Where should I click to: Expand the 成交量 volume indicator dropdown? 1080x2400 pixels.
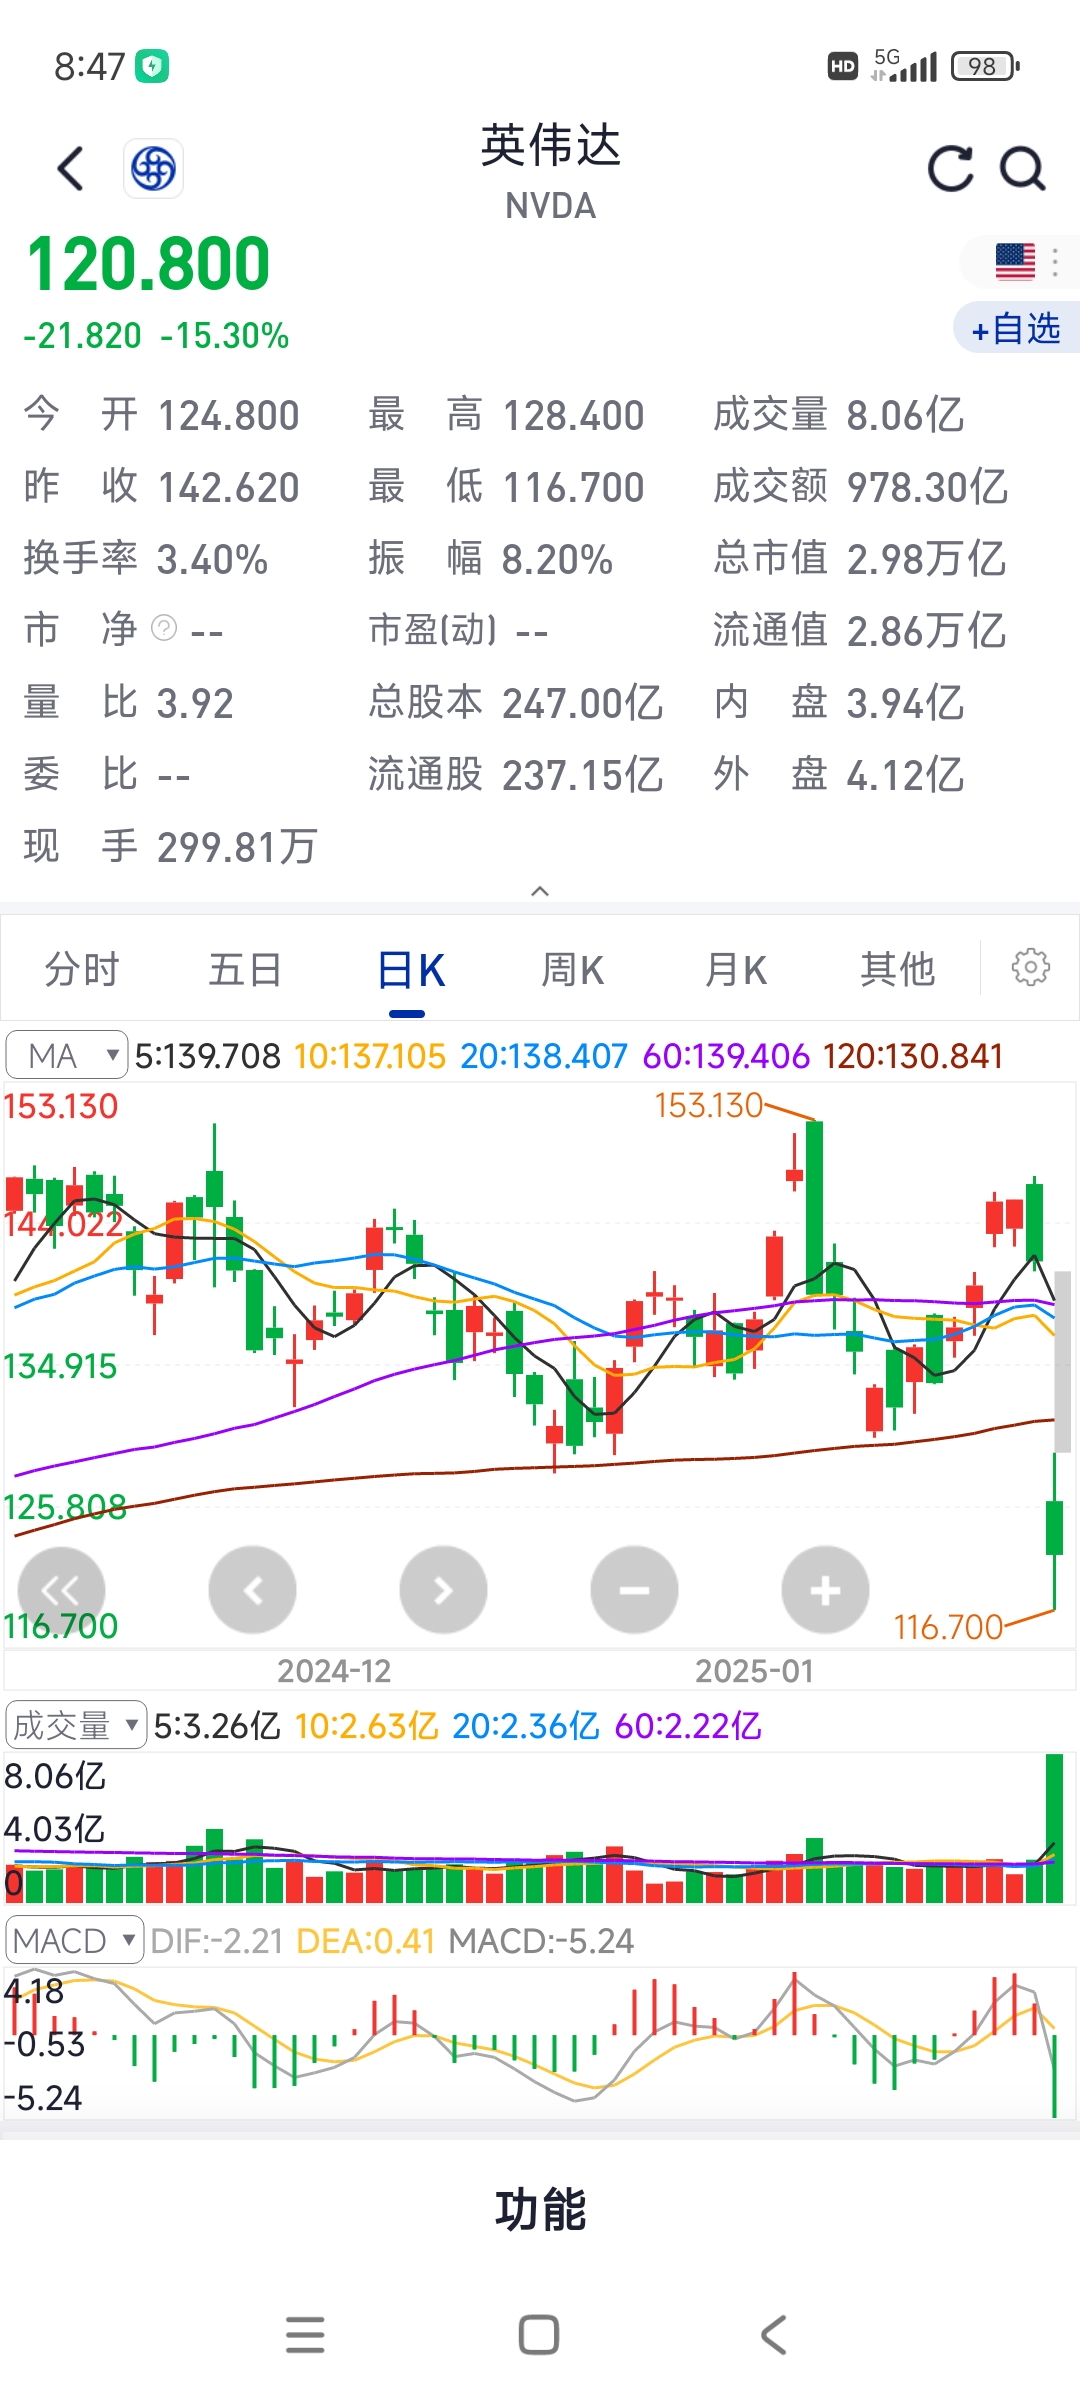76,1725
